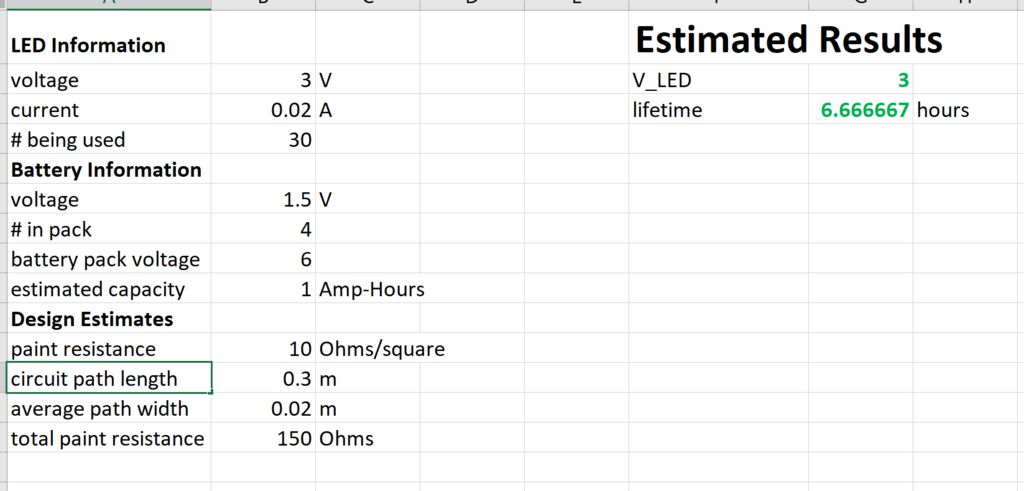Select the 'circuit path length' cell
Screen dimensions: 1024x491
pyautogui.click(x=108, y=379)
